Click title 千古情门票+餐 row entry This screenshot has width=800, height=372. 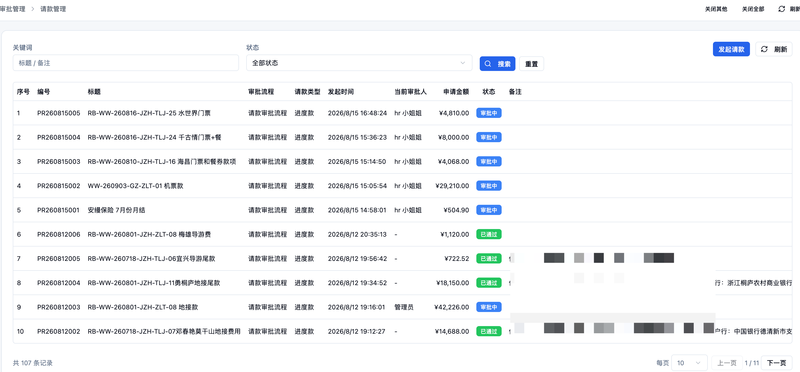click(x=154, y=137)
